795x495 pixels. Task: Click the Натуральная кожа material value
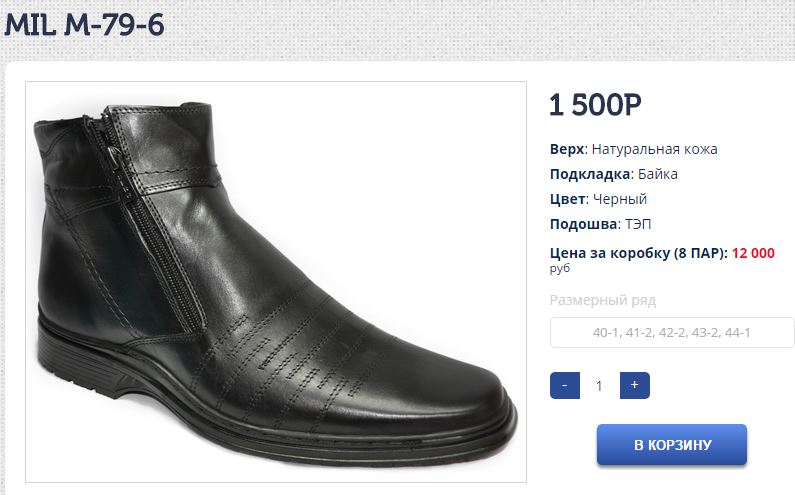[655, 149]
